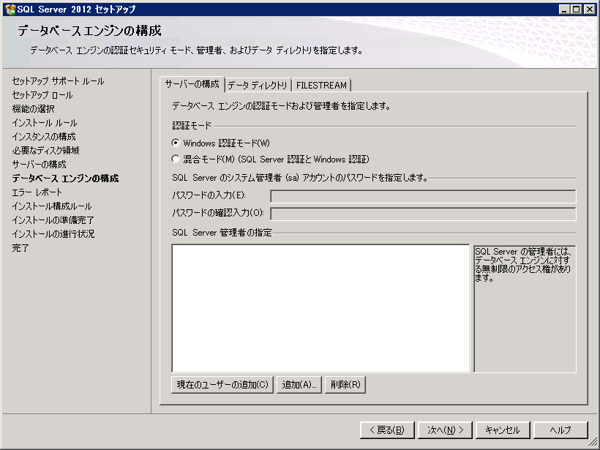600x450 pixels.
Task: Open the FILESTREAM tab
Action: point(321,85)
